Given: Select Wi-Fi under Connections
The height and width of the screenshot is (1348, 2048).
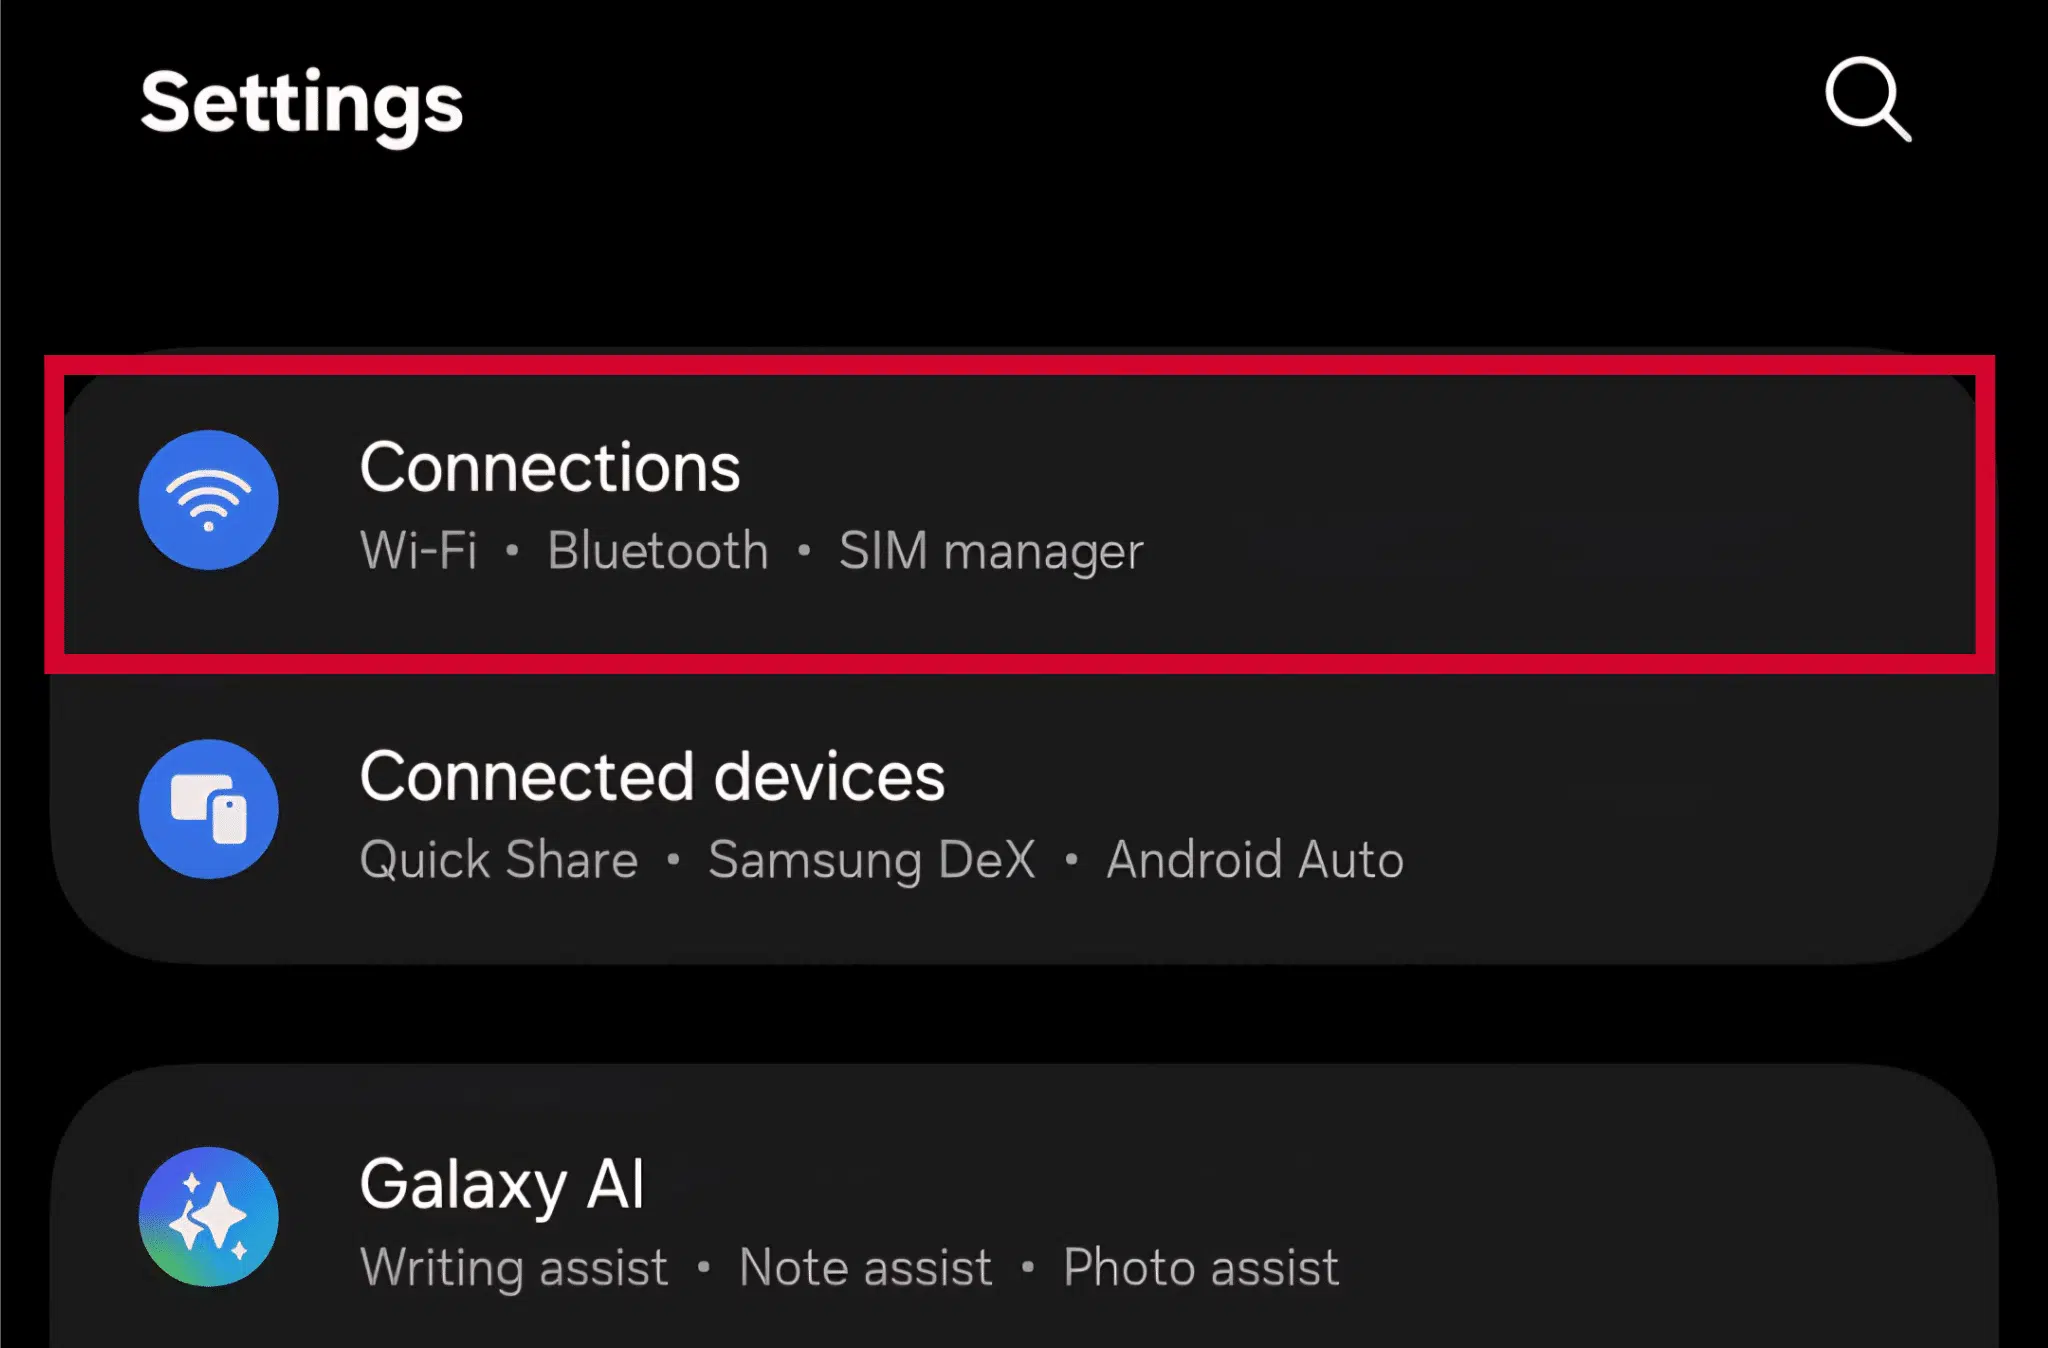Looking at the screenshot, I should (417, 550).
